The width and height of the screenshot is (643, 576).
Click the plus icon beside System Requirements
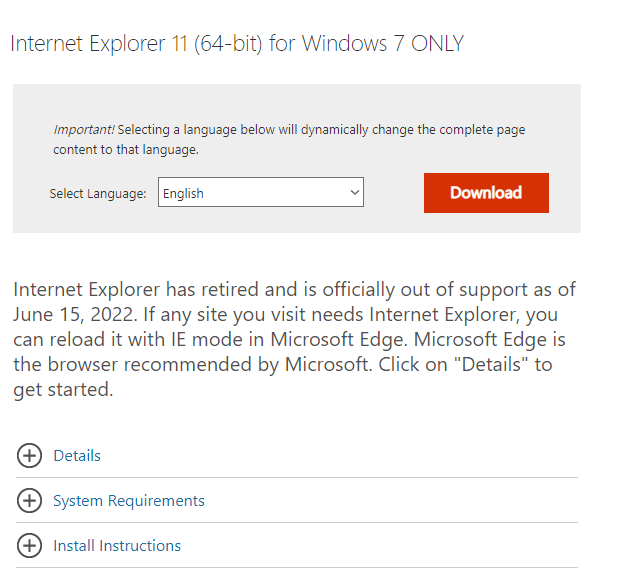(x=29, y=501)
